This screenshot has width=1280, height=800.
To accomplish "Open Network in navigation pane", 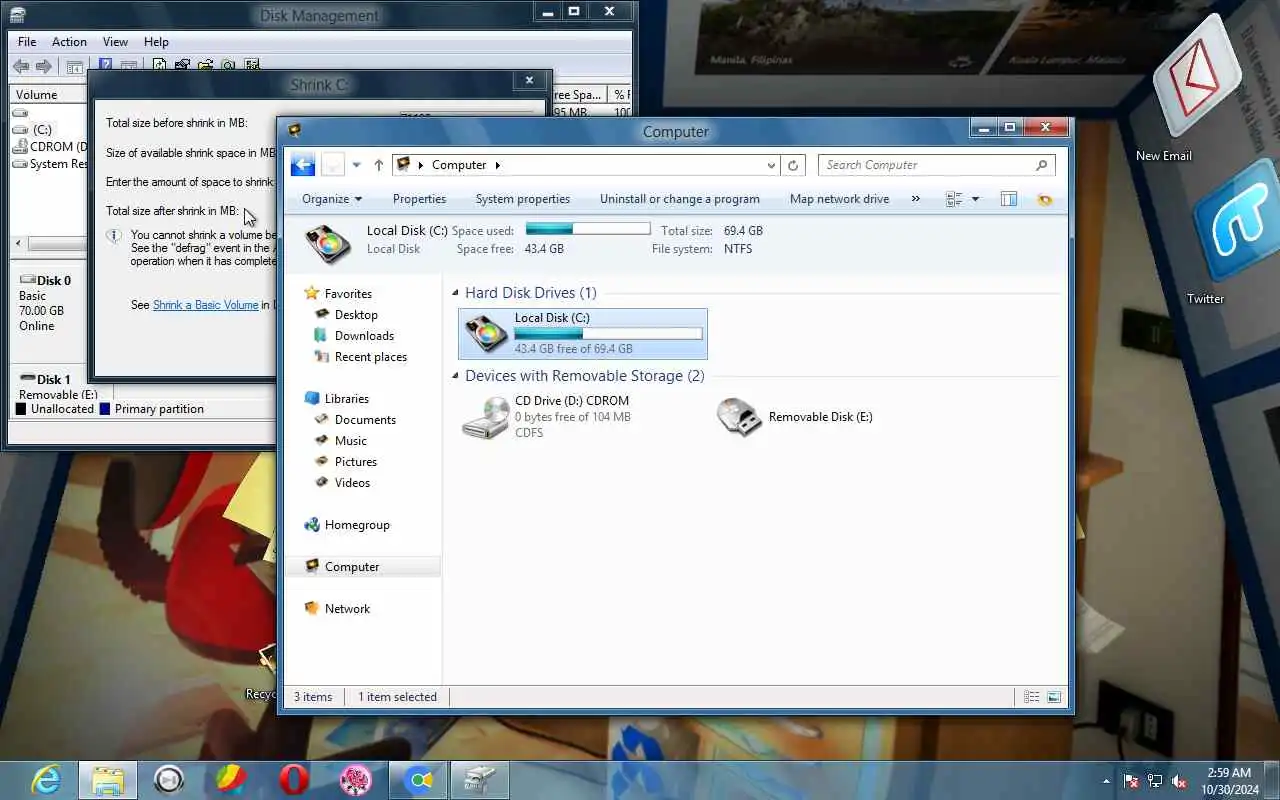I will pos(347,608).
